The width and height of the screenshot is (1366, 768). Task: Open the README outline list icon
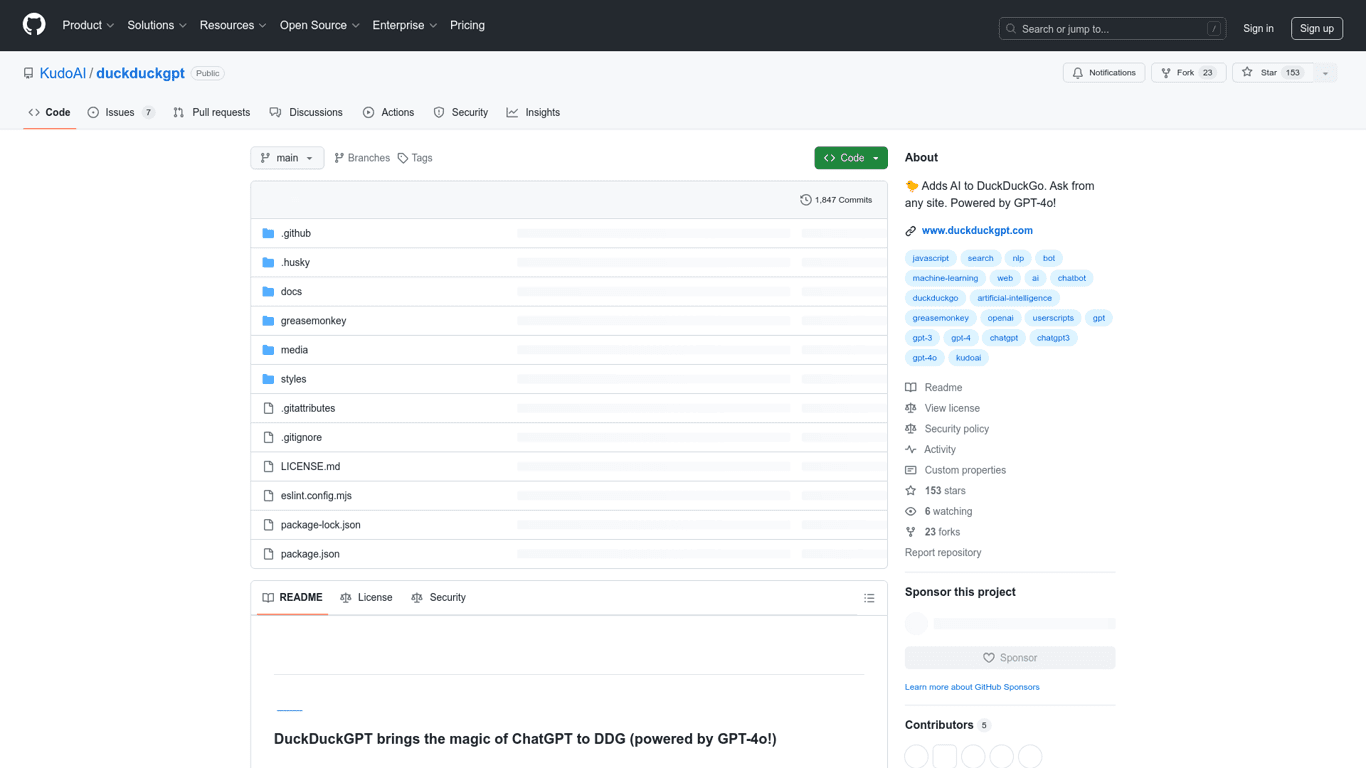[x=869, y=598]
